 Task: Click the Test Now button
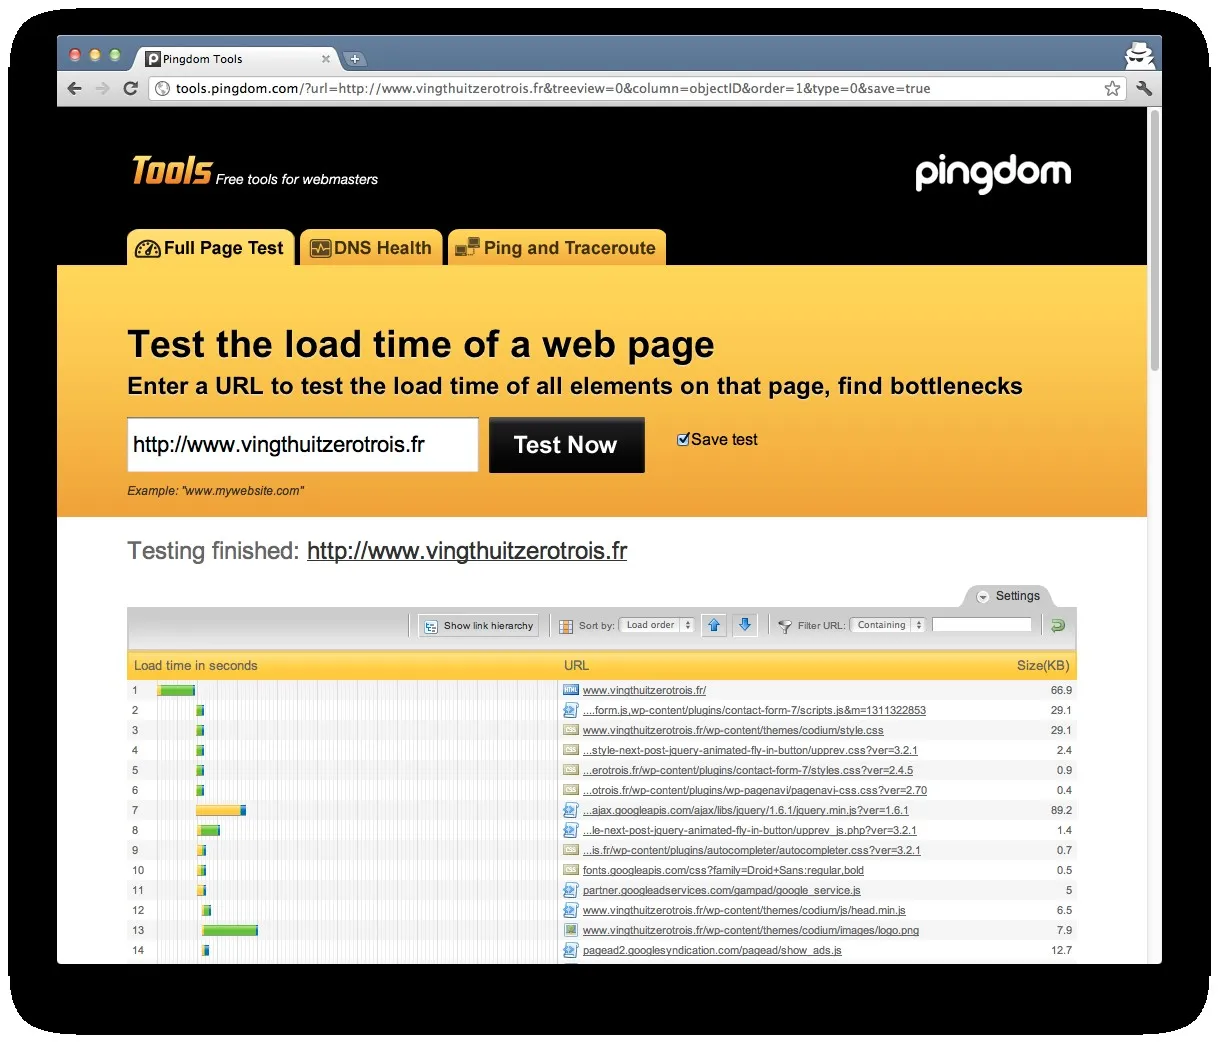566,445
